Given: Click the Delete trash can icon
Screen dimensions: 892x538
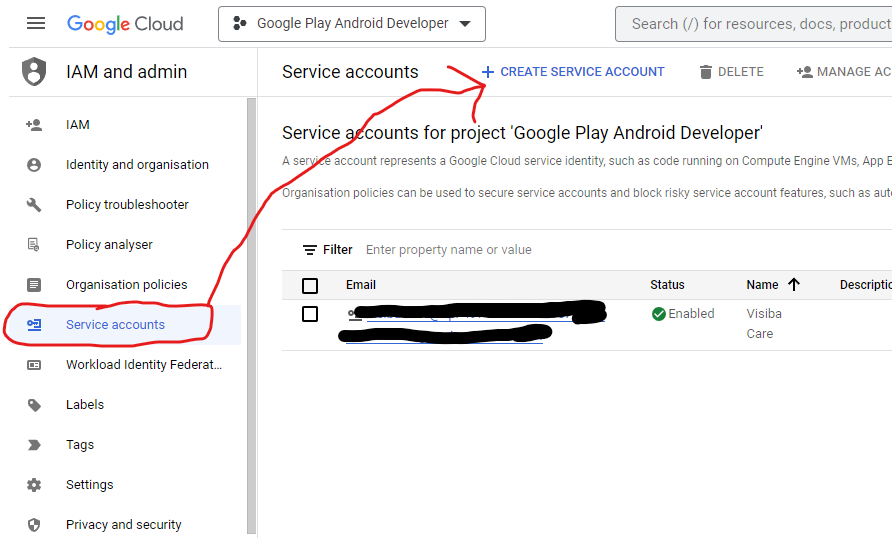Looking at the screenshot, I should (705, 72).
